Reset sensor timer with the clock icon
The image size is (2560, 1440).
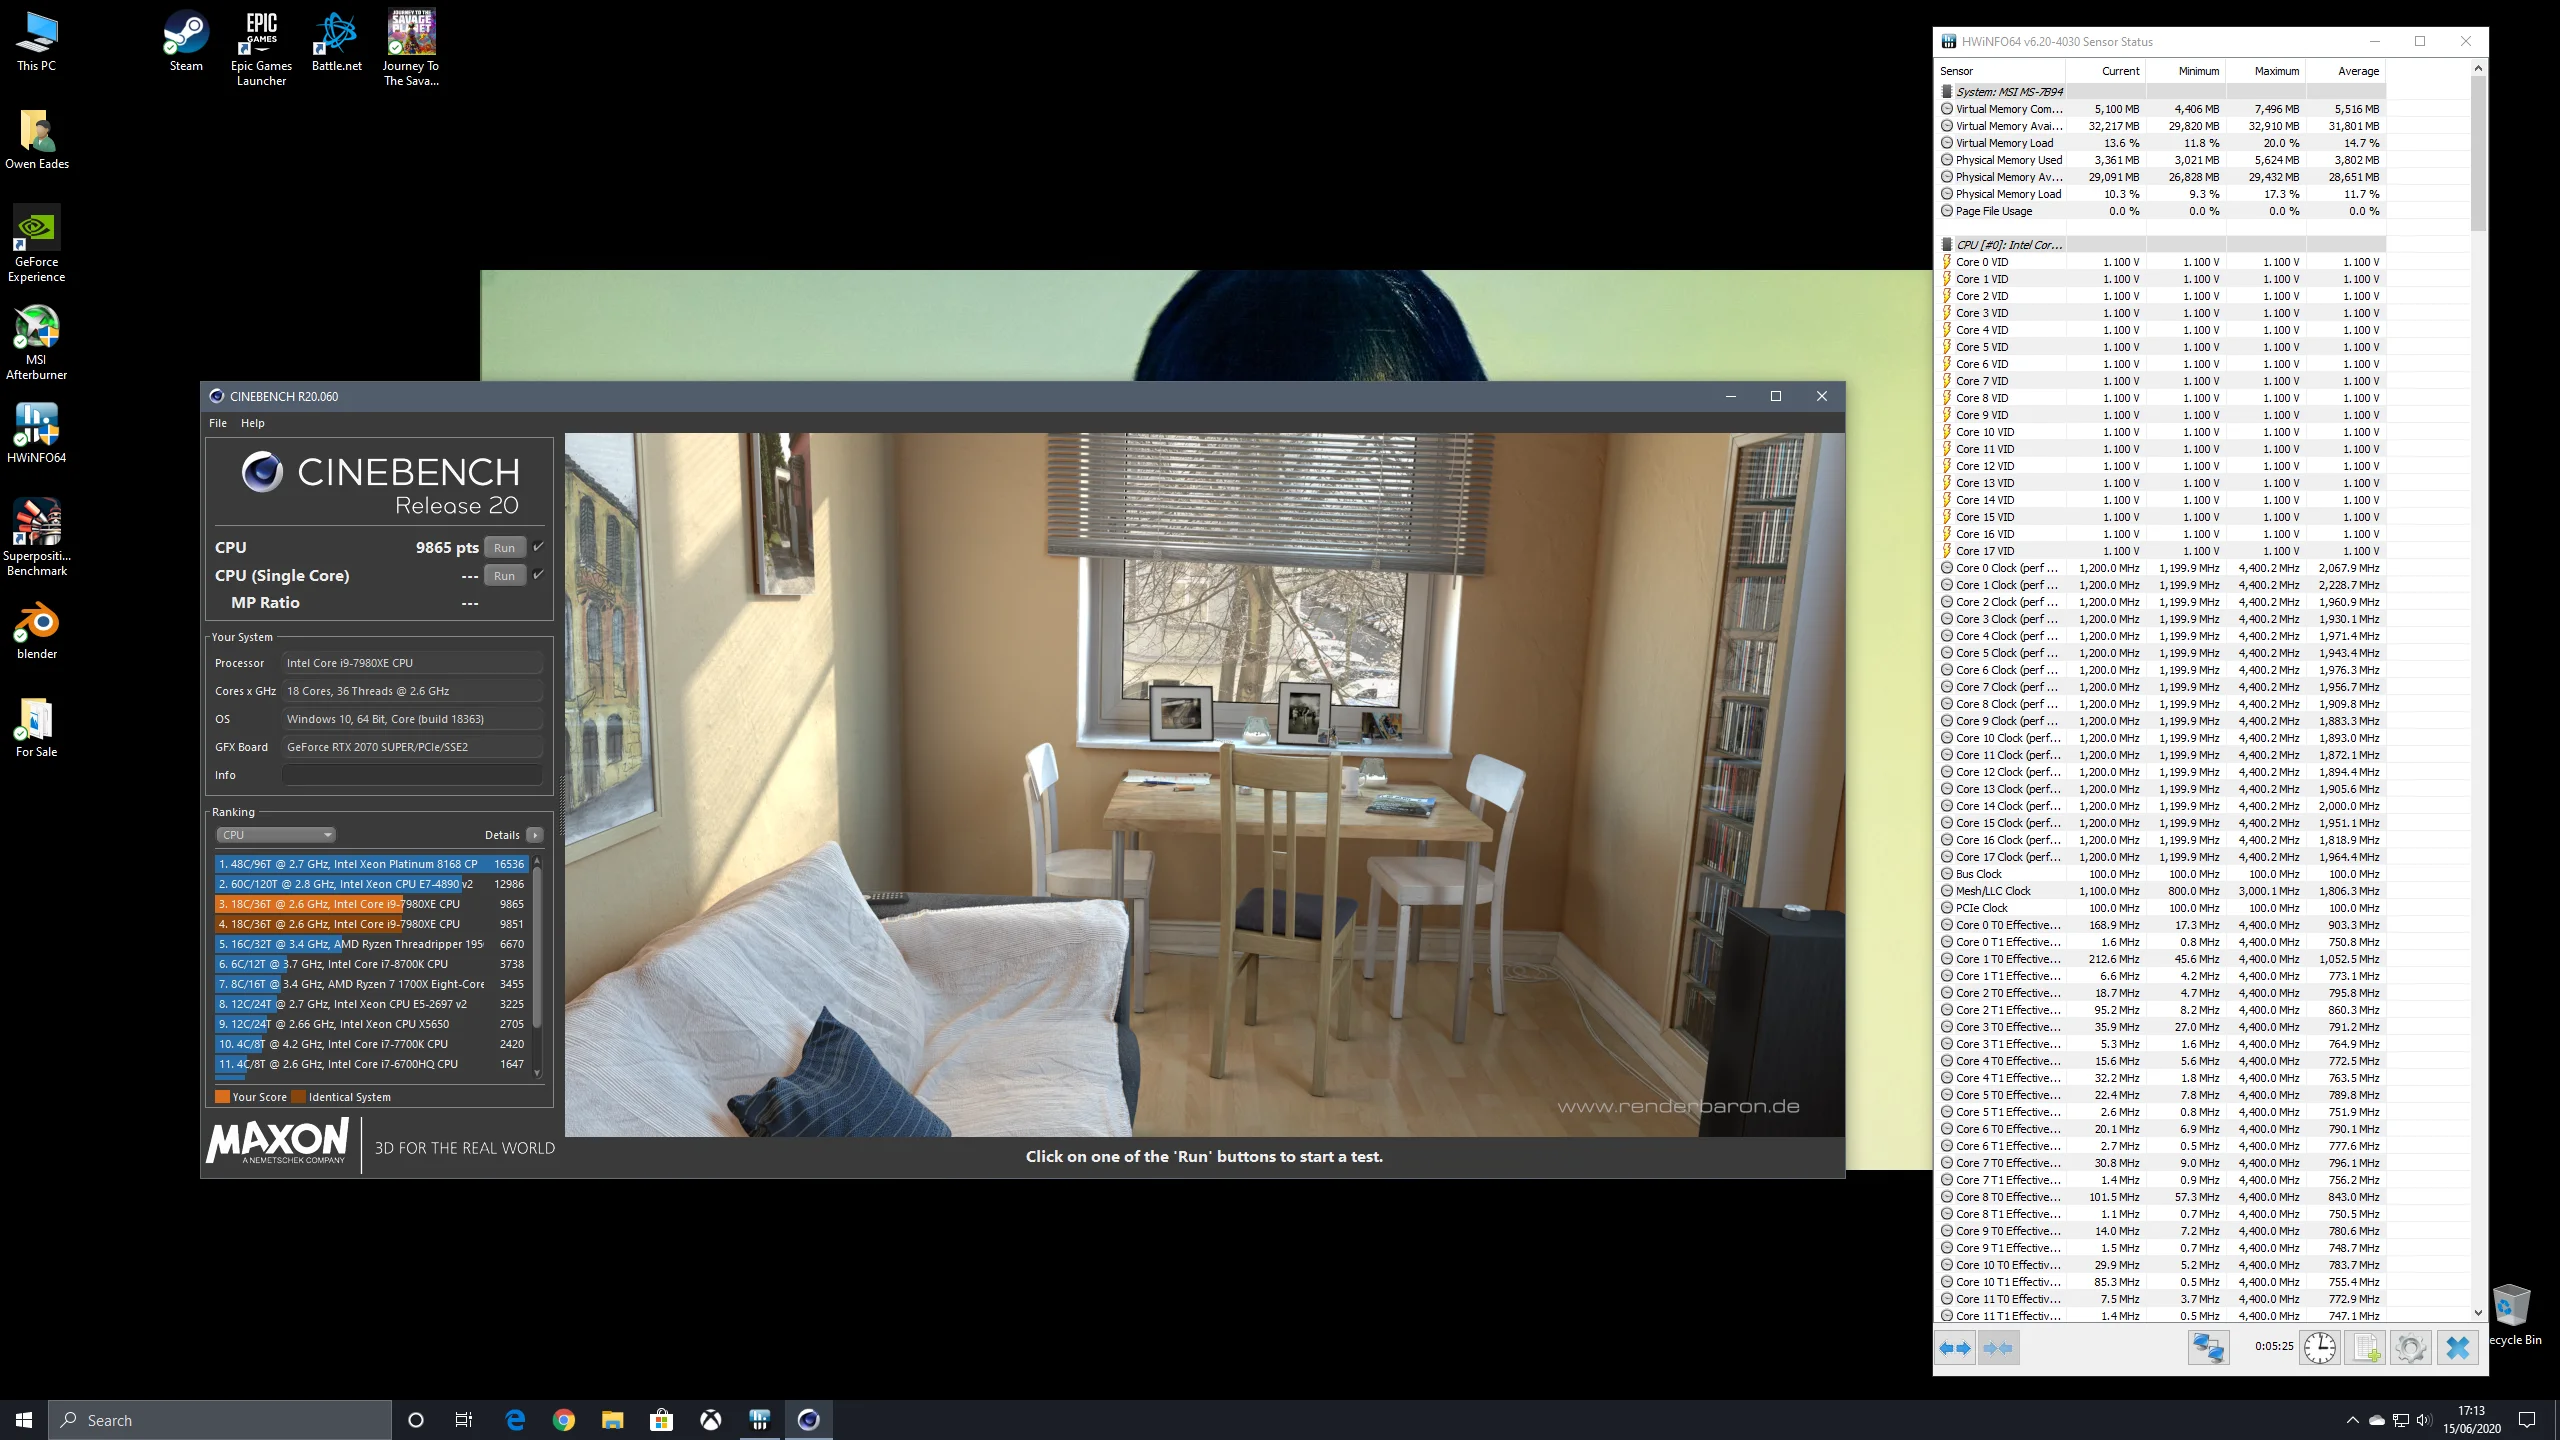2320,1347
